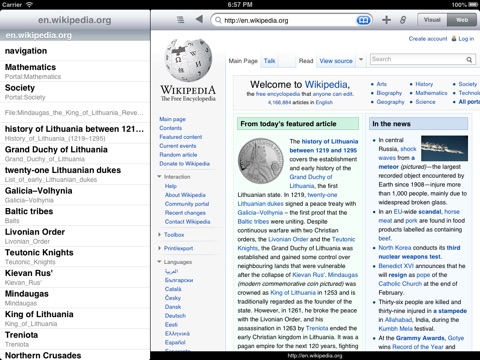Open the About Wikipedia link
Image resolution: width=480 pixels, height=360 pixels.
[x=185, y=195]
